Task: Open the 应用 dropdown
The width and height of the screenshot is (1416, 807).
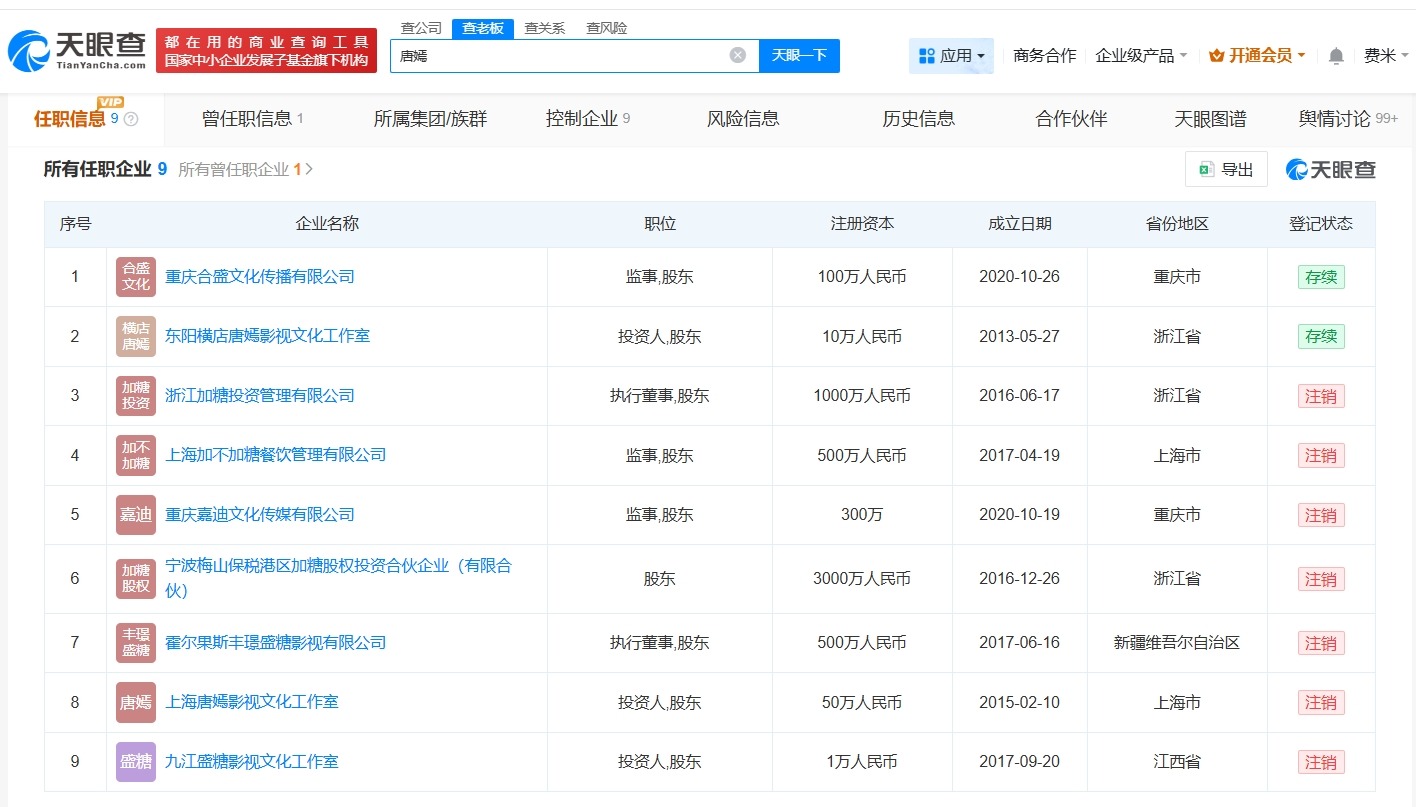Action: 951,56
